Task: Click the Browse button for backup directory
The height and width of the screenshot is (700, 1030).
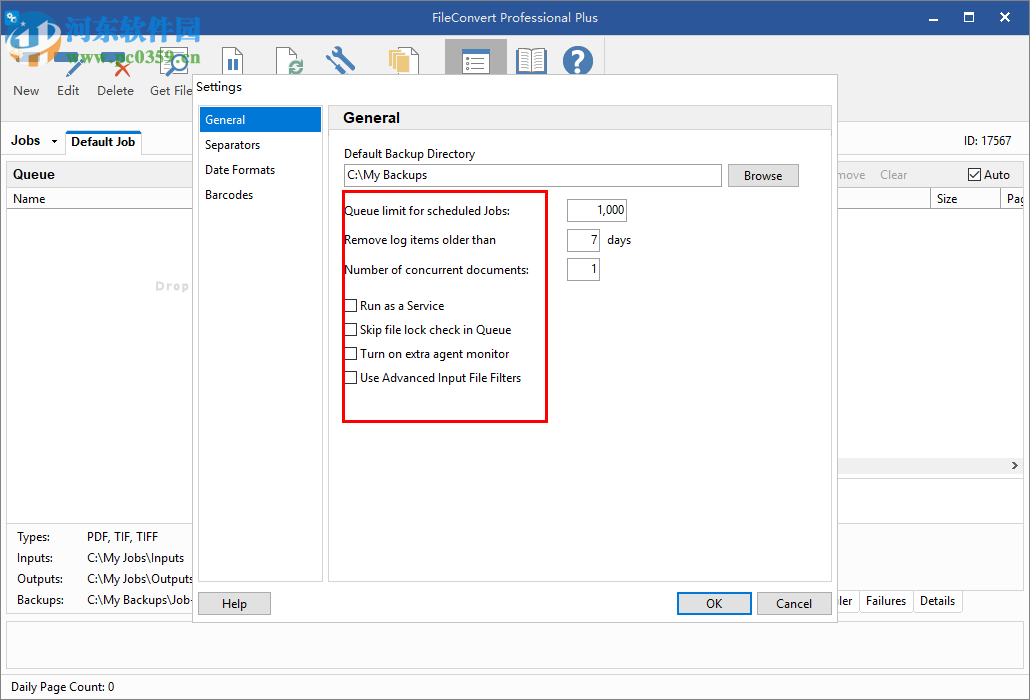Action: pyautogui.click(x=763, y=175)
